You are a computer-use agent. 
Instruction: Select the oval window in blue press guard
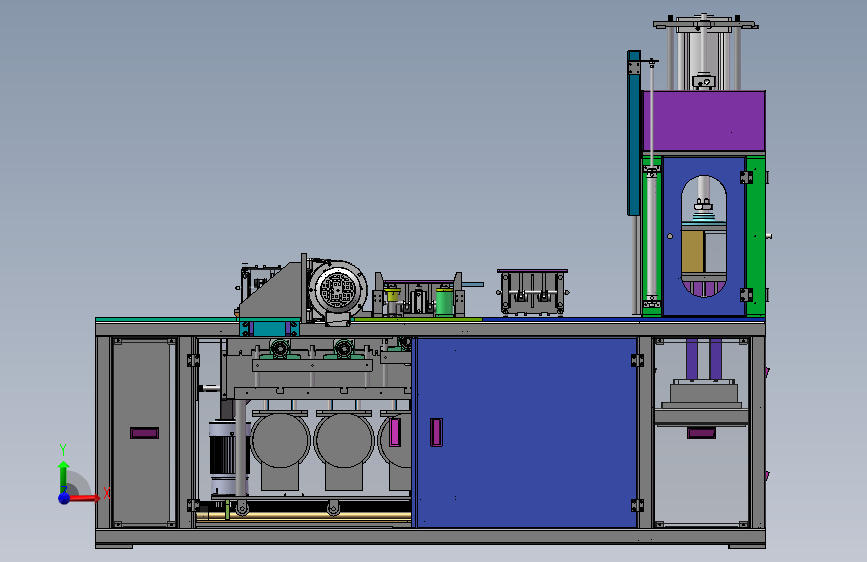pos(703,236)
